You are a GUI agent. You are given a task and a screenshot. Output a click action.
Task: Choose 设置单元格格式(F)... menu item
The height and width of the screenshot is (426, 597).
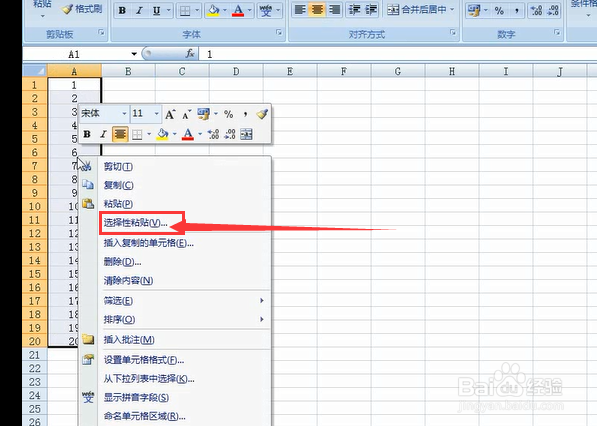click(x=175, y=360)
